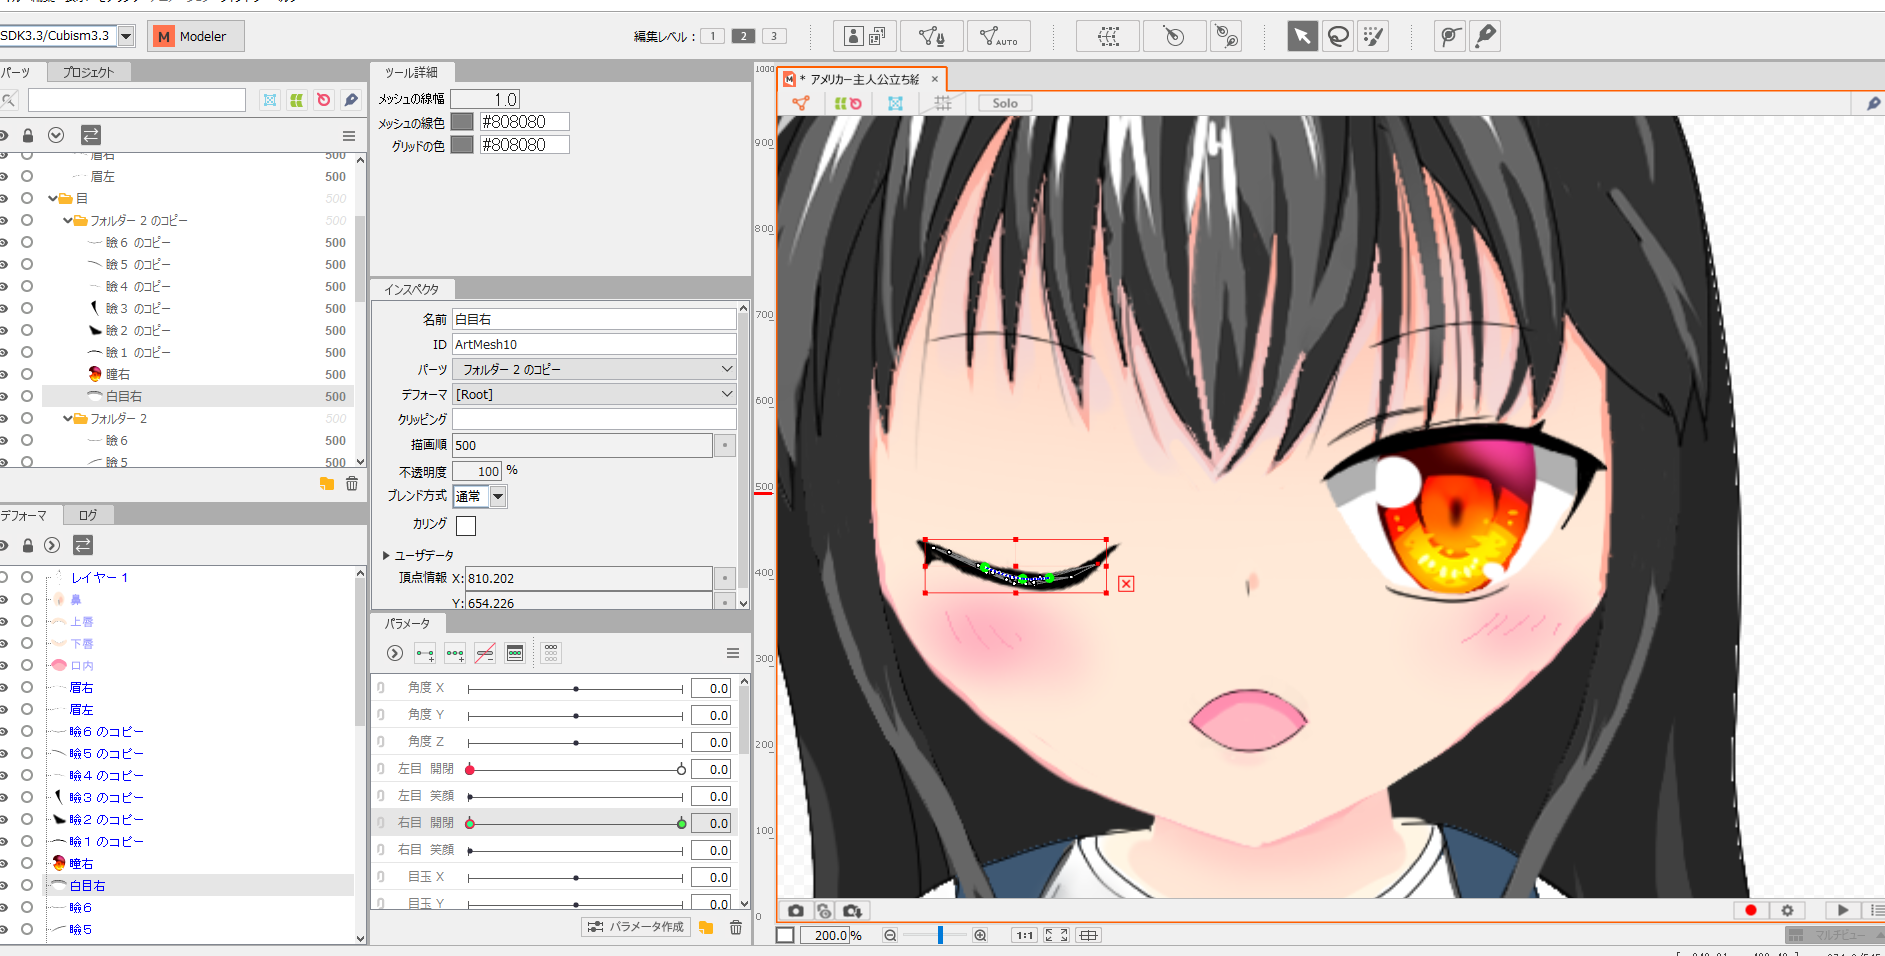The image size is (1885, 956).
Task: Click the two-key add icon in parameters
Action: point(425,653)
